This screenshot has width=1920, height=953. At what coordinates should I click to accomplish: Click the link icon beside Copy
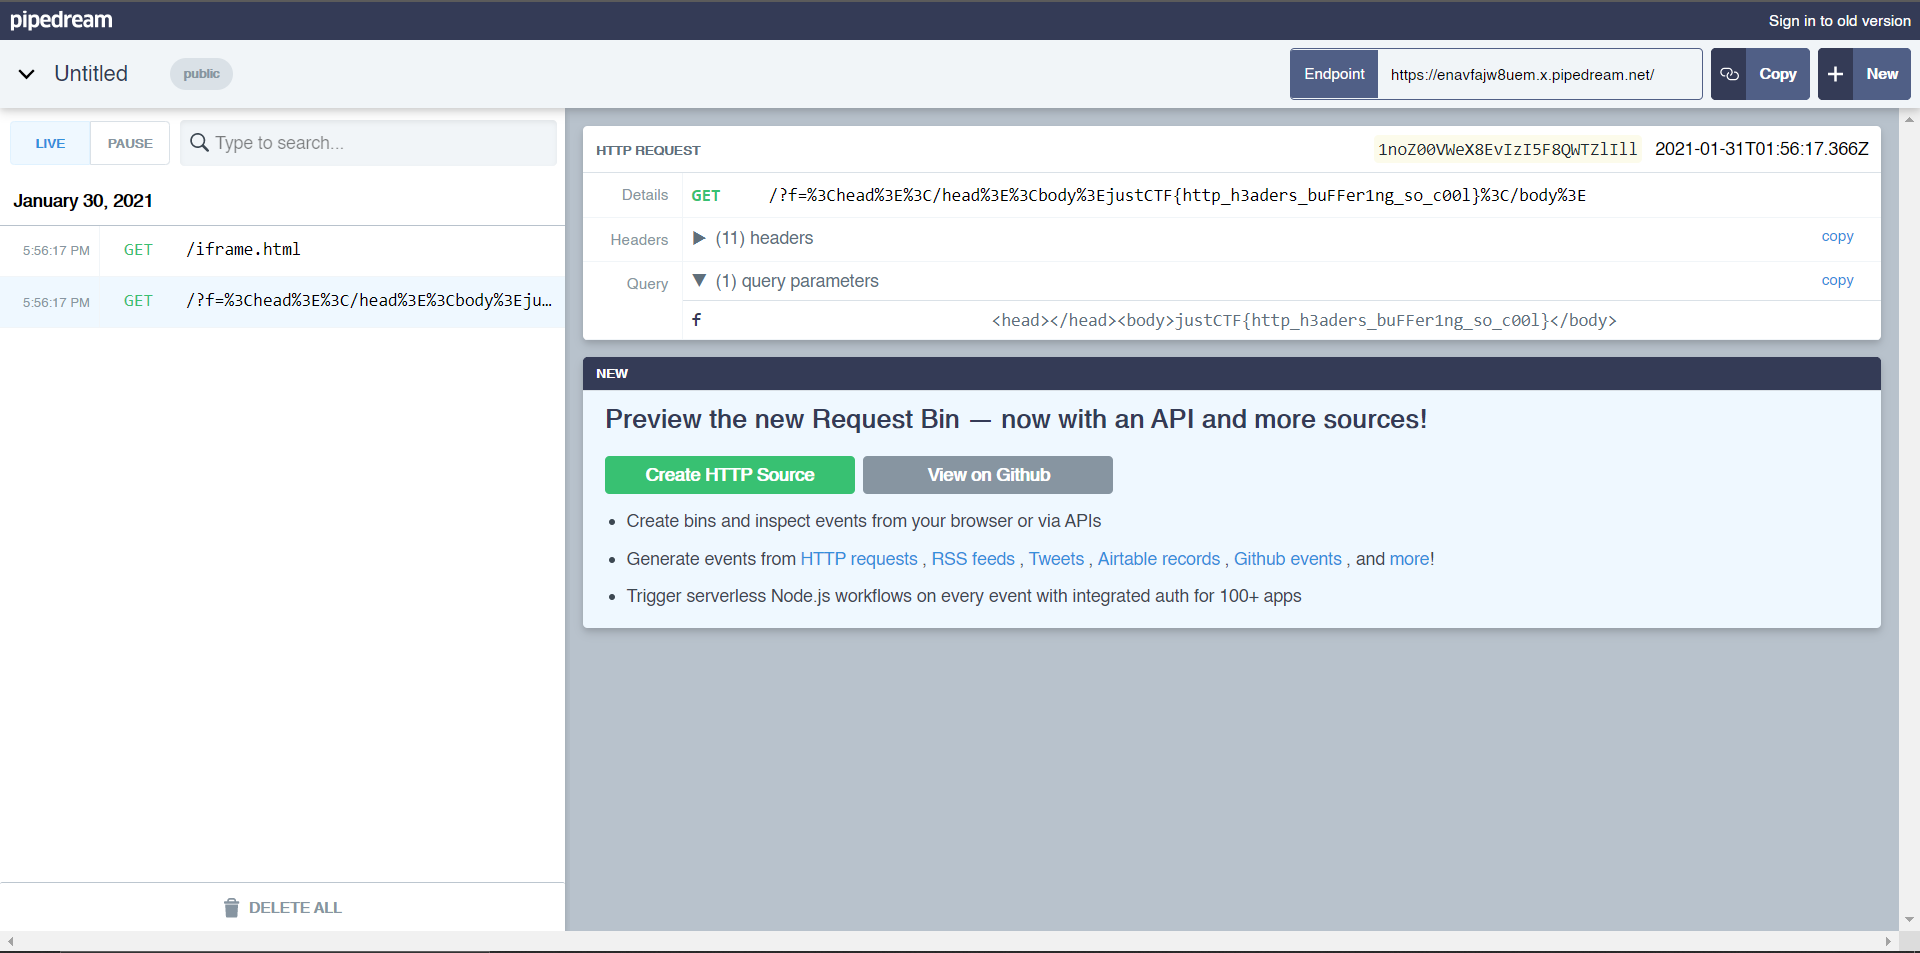1729,74
